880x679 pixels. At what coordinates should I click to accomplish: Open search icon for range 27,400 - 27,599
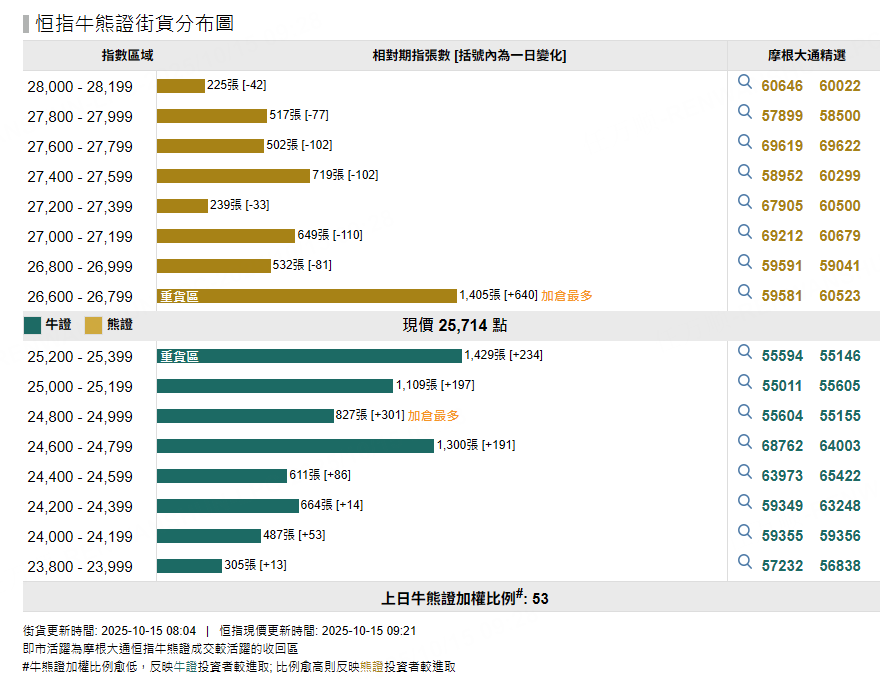744,174
